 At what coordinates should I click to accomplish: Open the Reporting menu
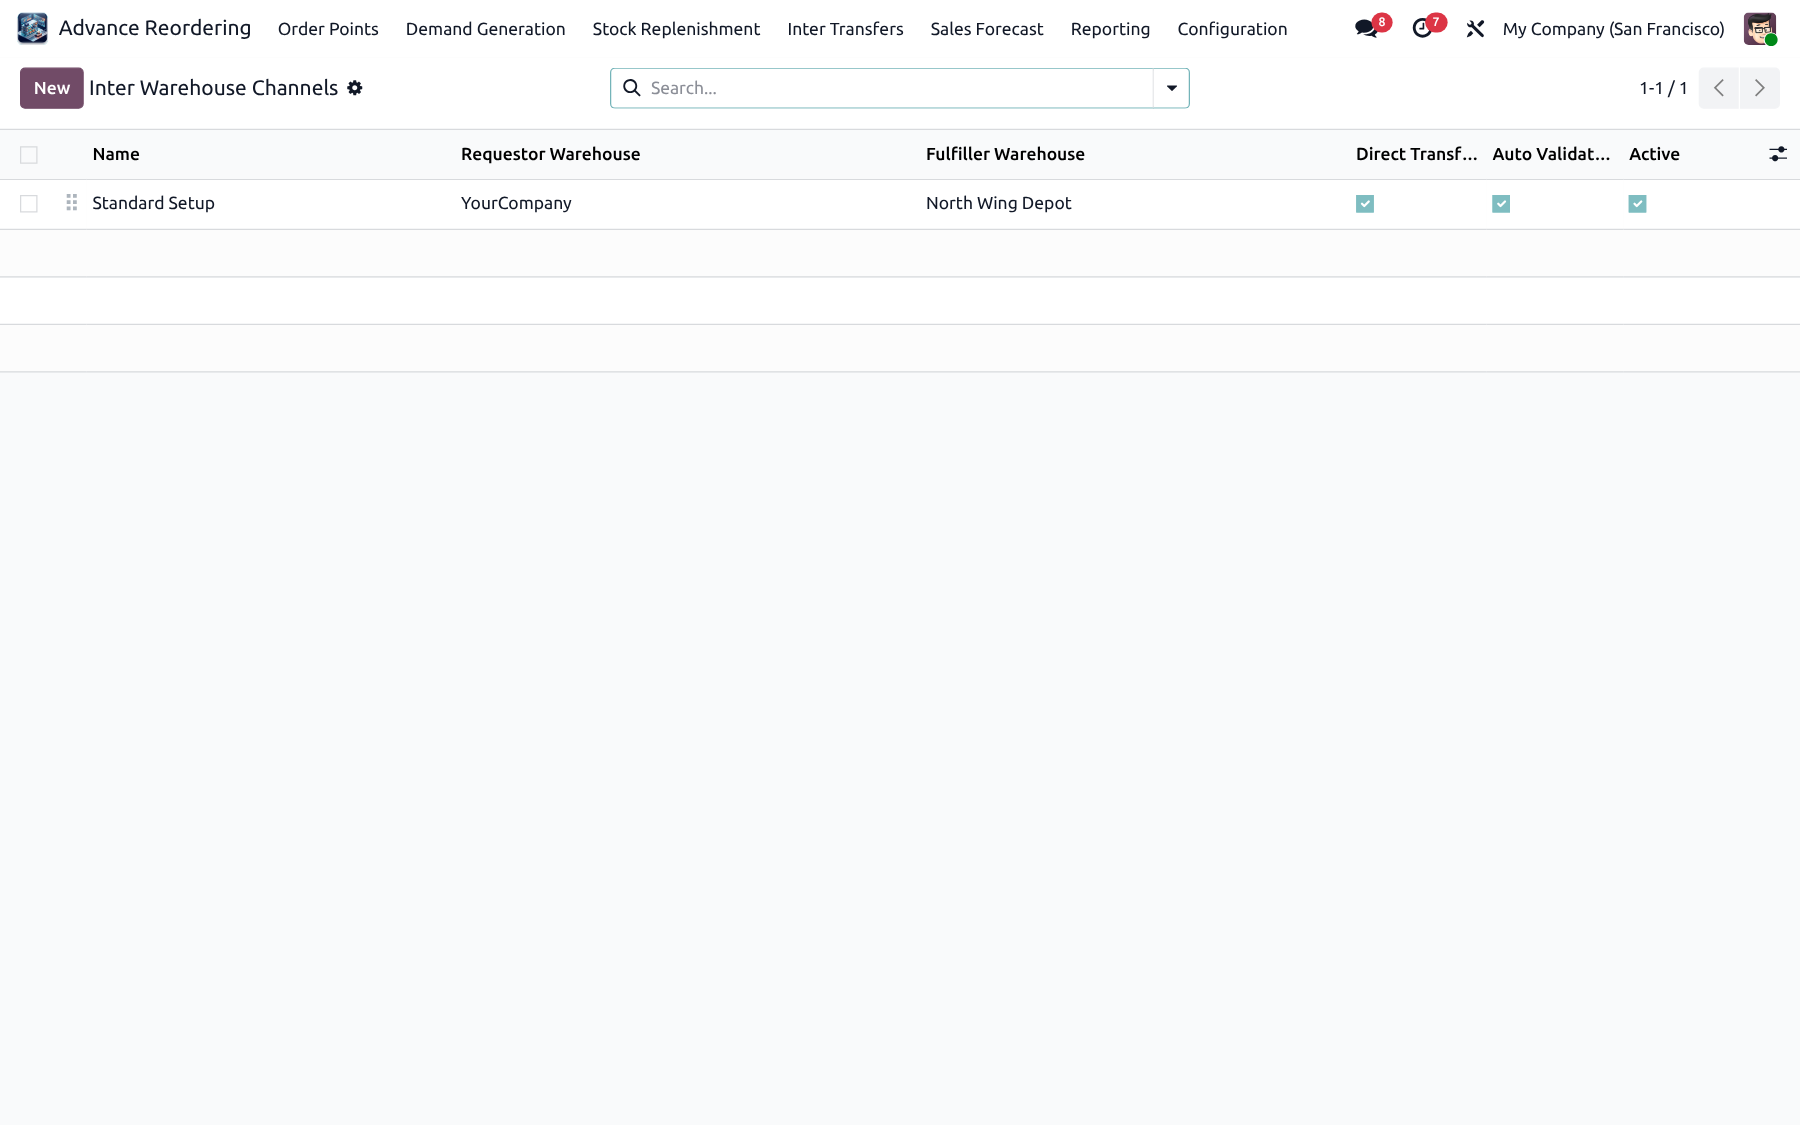coord(1110,29)
